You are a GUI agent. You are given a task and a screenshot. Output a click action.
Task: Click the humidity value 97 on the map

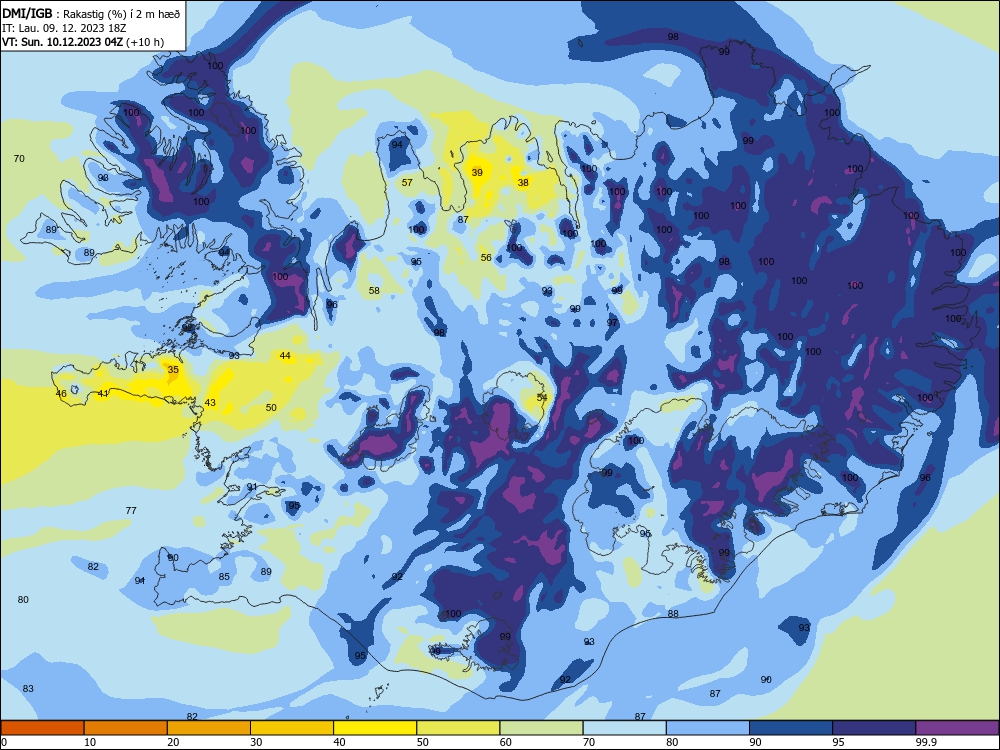pyautogui.click(x=612, y=323)
